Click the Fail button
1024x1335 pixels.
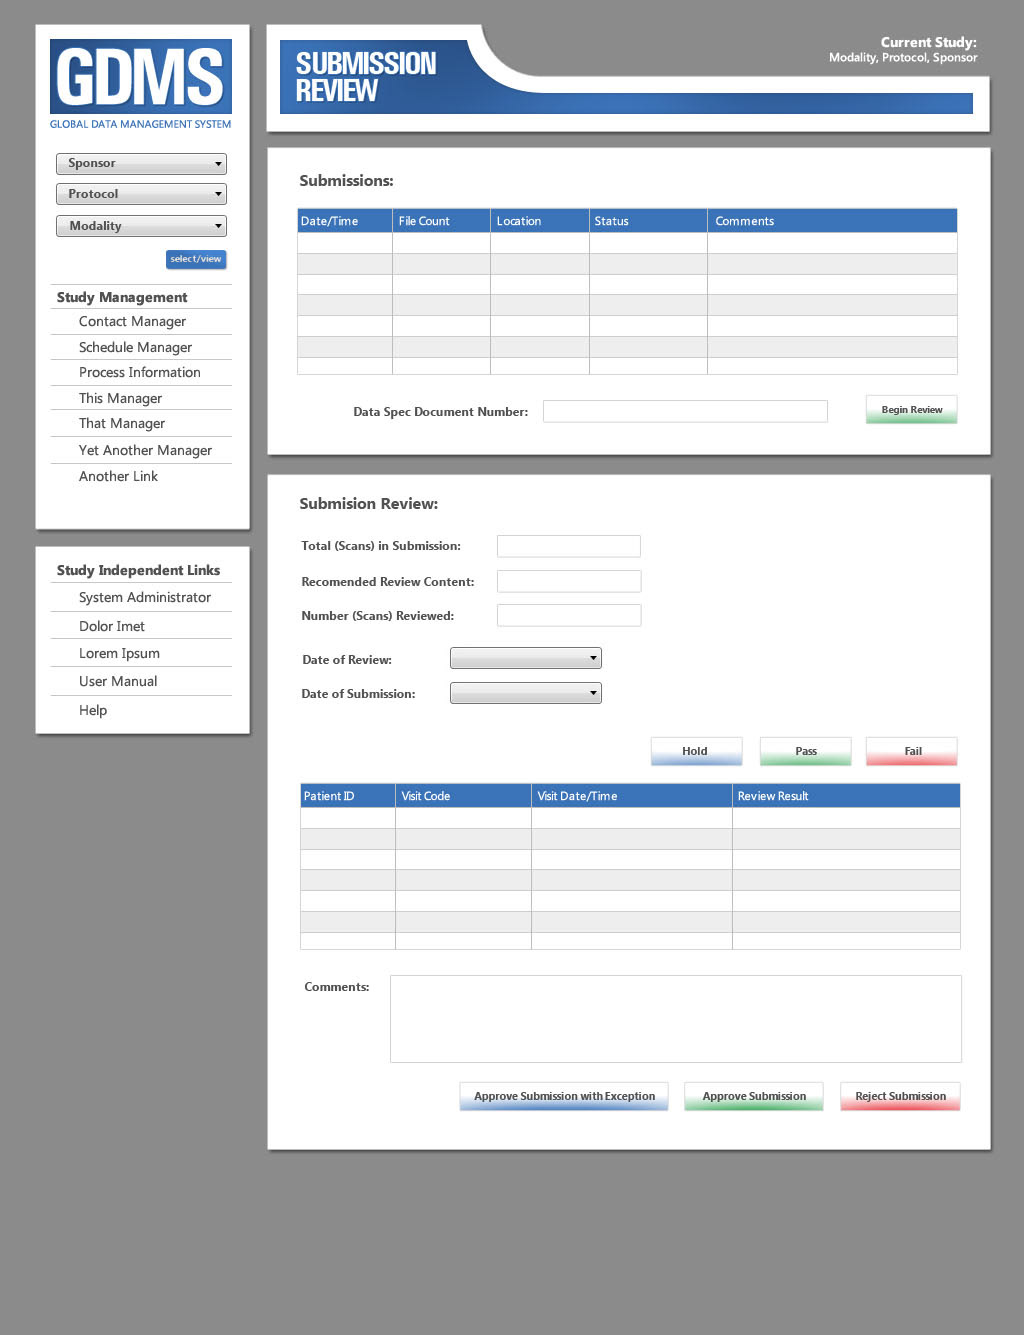pos(912,751)
